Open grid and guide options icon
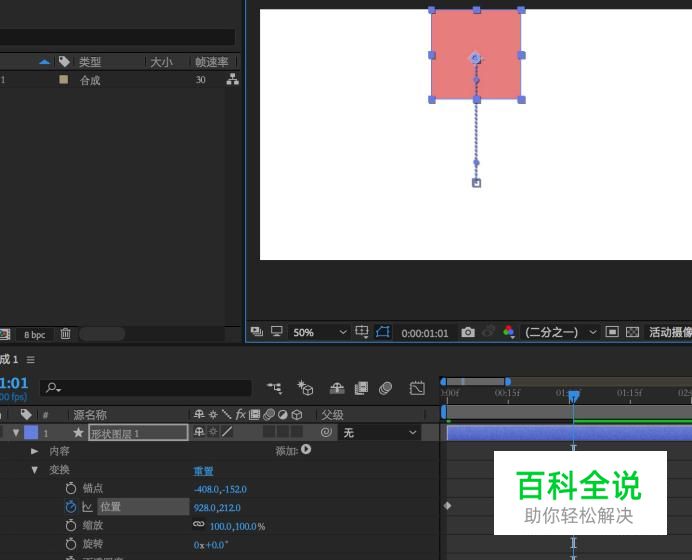The image size is (692, 560). tap(362, 331)
